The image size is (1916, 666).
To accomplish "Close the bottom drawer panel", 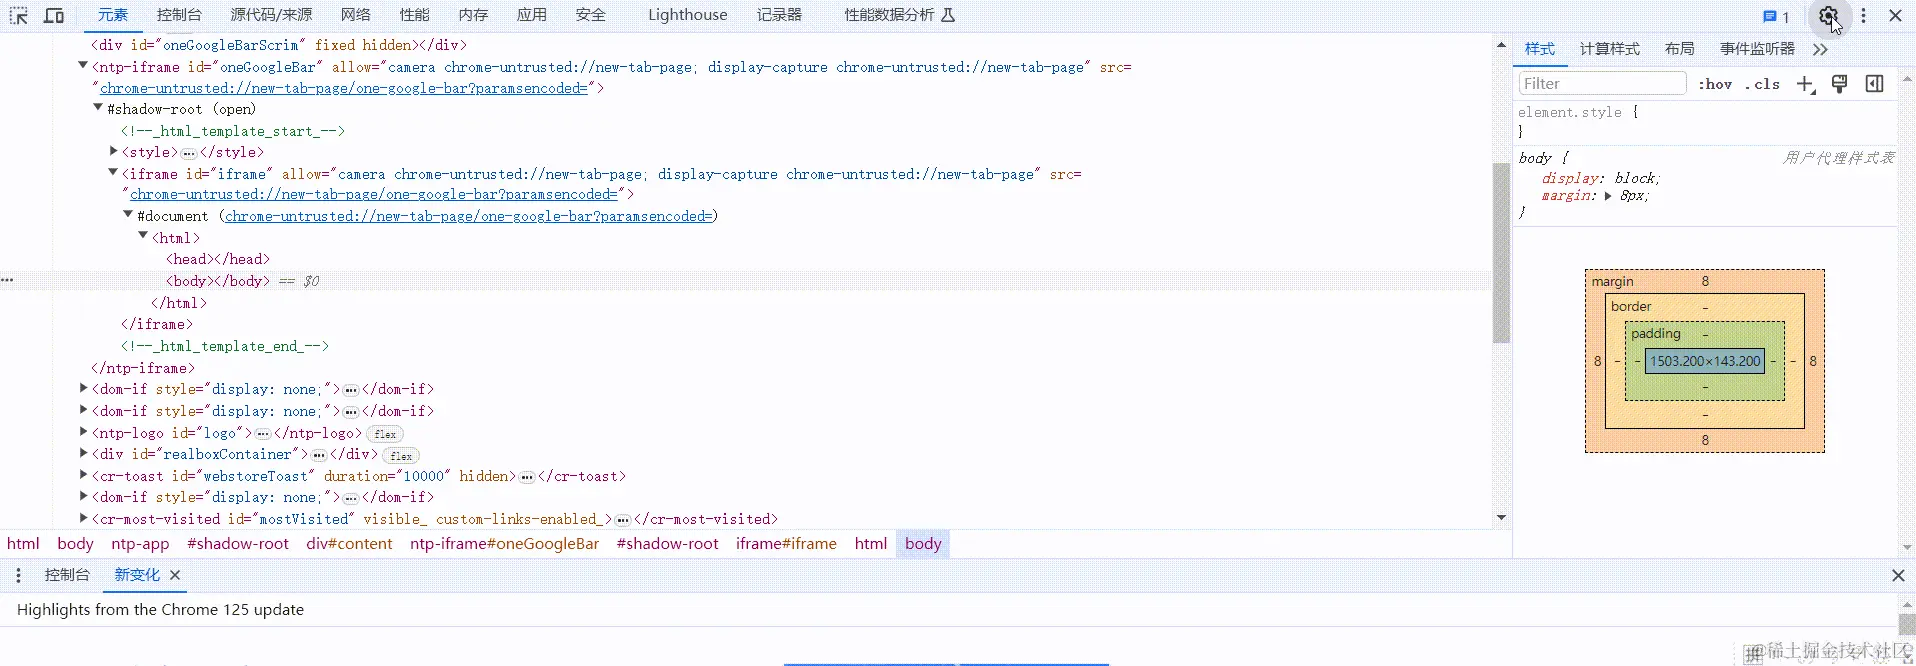I will [x=1898, y=575].
